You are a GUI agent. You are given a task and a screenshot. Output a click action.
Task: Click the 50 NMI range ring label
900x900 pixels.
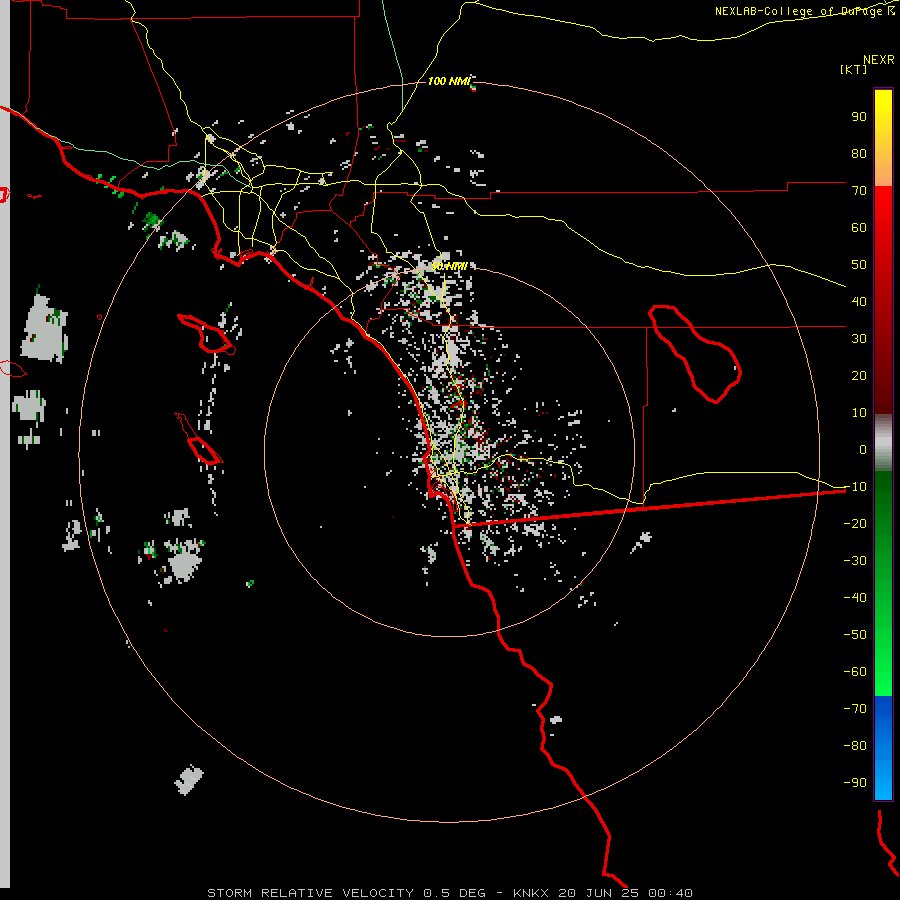coord(449,266)
